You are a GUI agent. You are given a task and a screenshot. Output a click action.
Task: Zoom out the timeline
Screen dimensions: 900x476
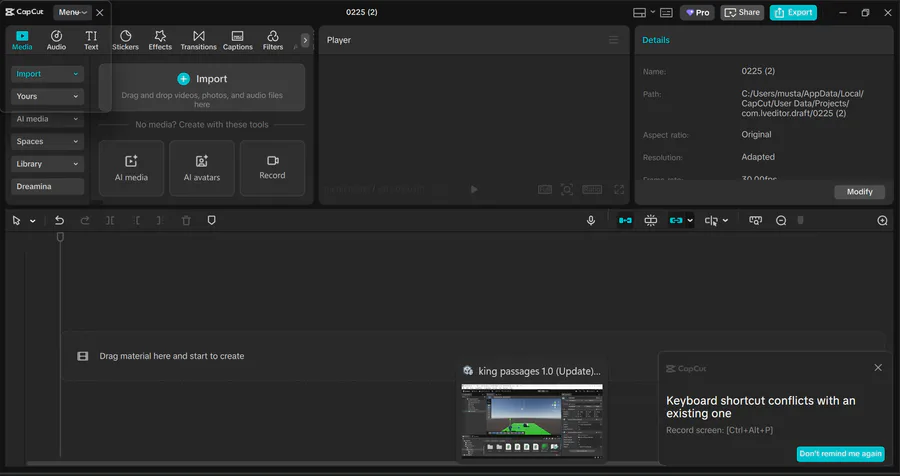(781, 220)
